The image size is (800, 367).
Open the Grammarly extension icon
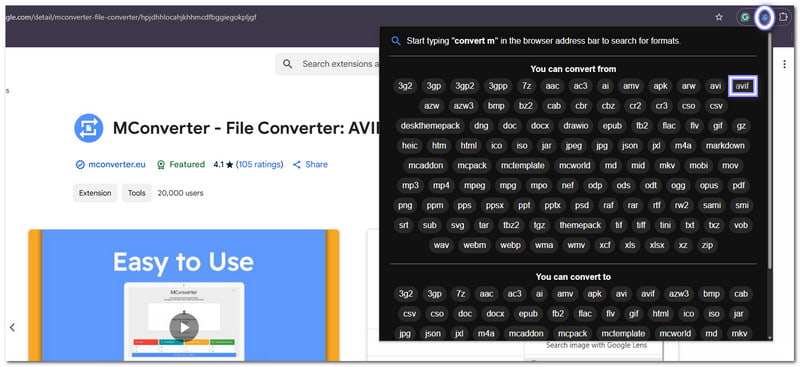point(745,17)
